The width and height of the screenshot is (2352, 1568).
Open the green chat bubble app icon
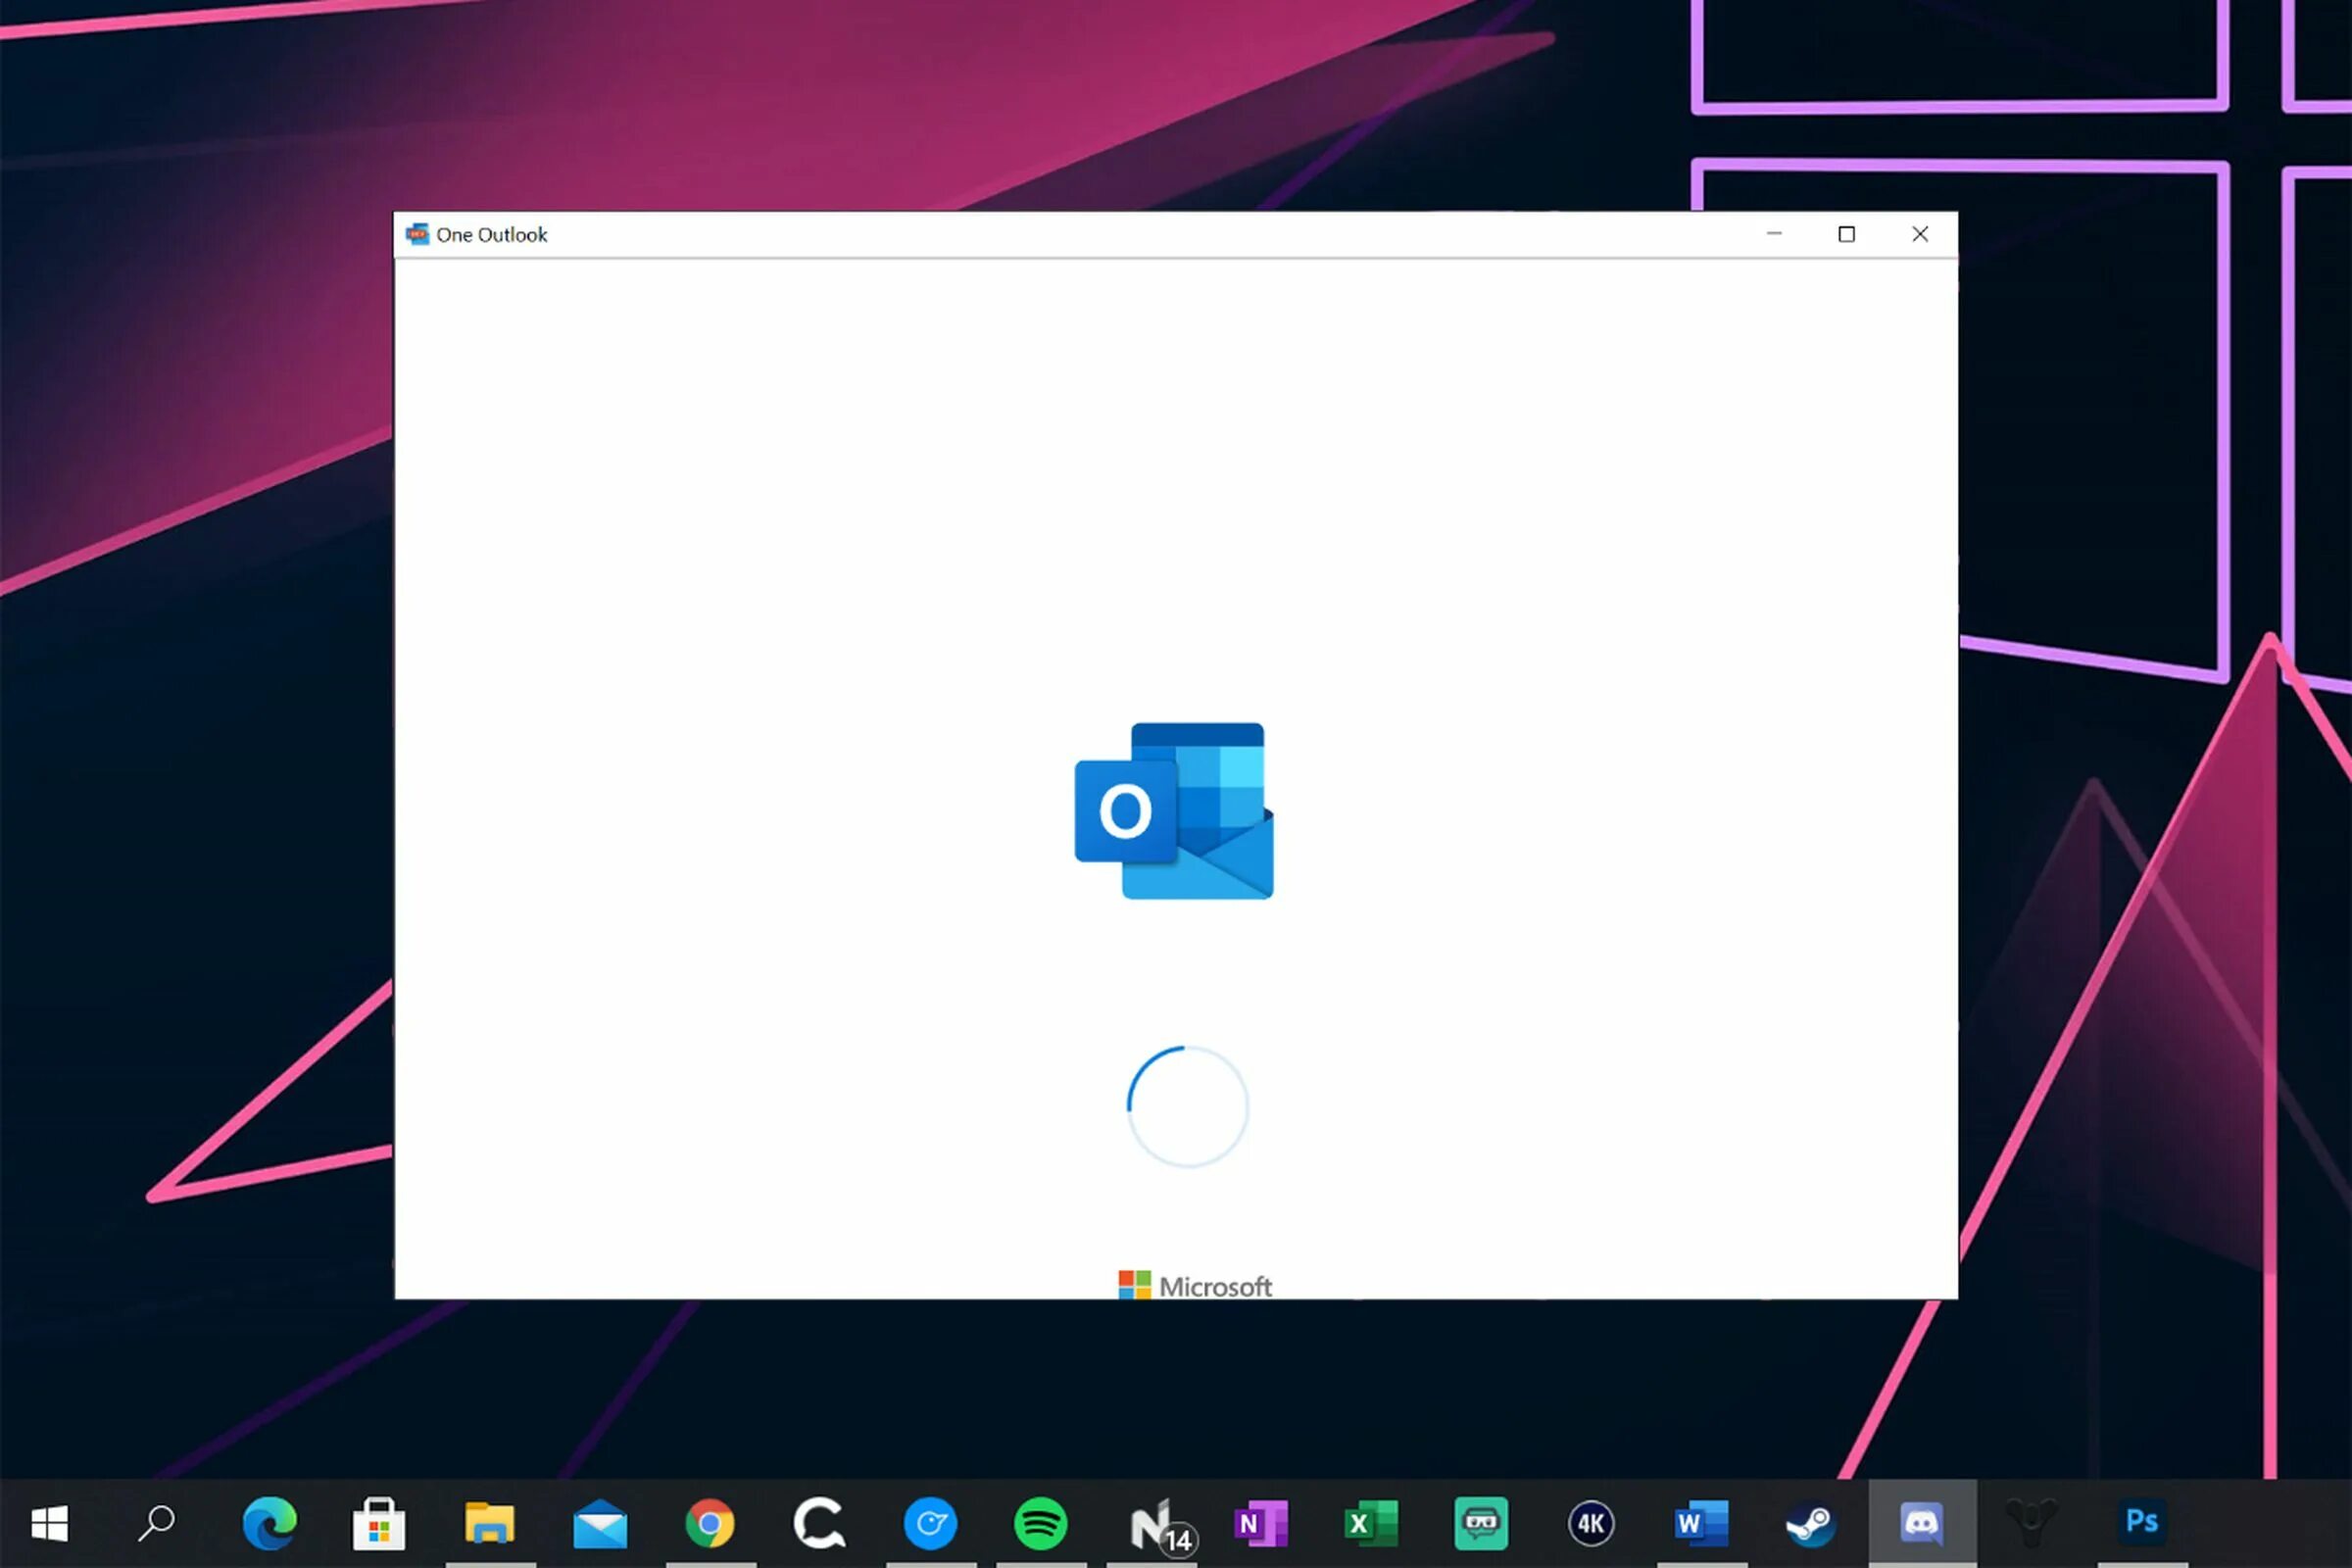(1481, 1523)
